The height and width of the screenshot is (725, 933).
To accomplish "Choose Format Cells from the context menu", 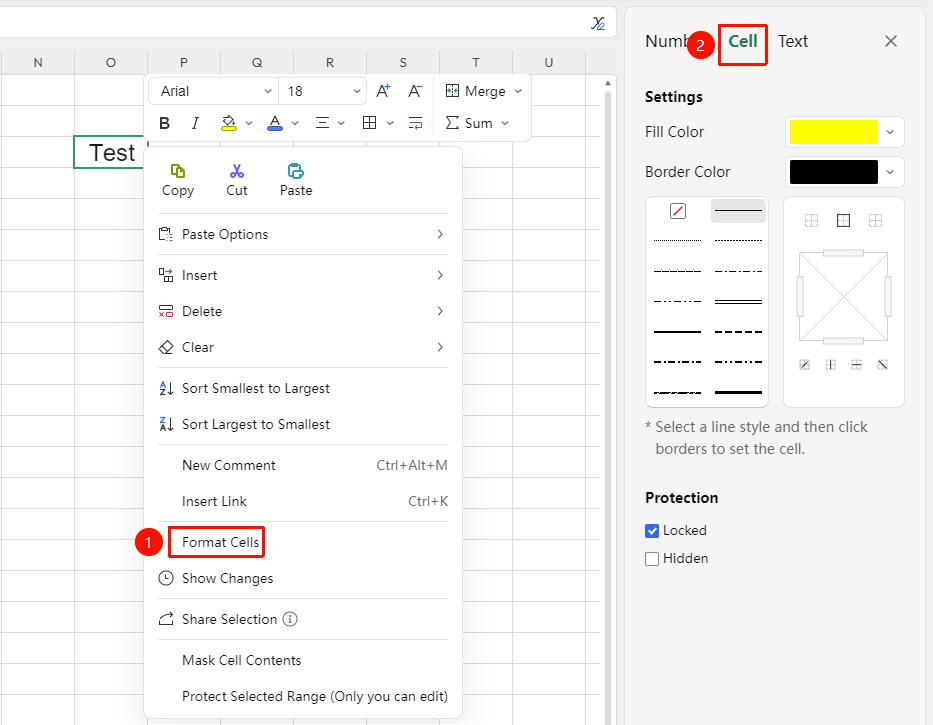I will 221,542.
